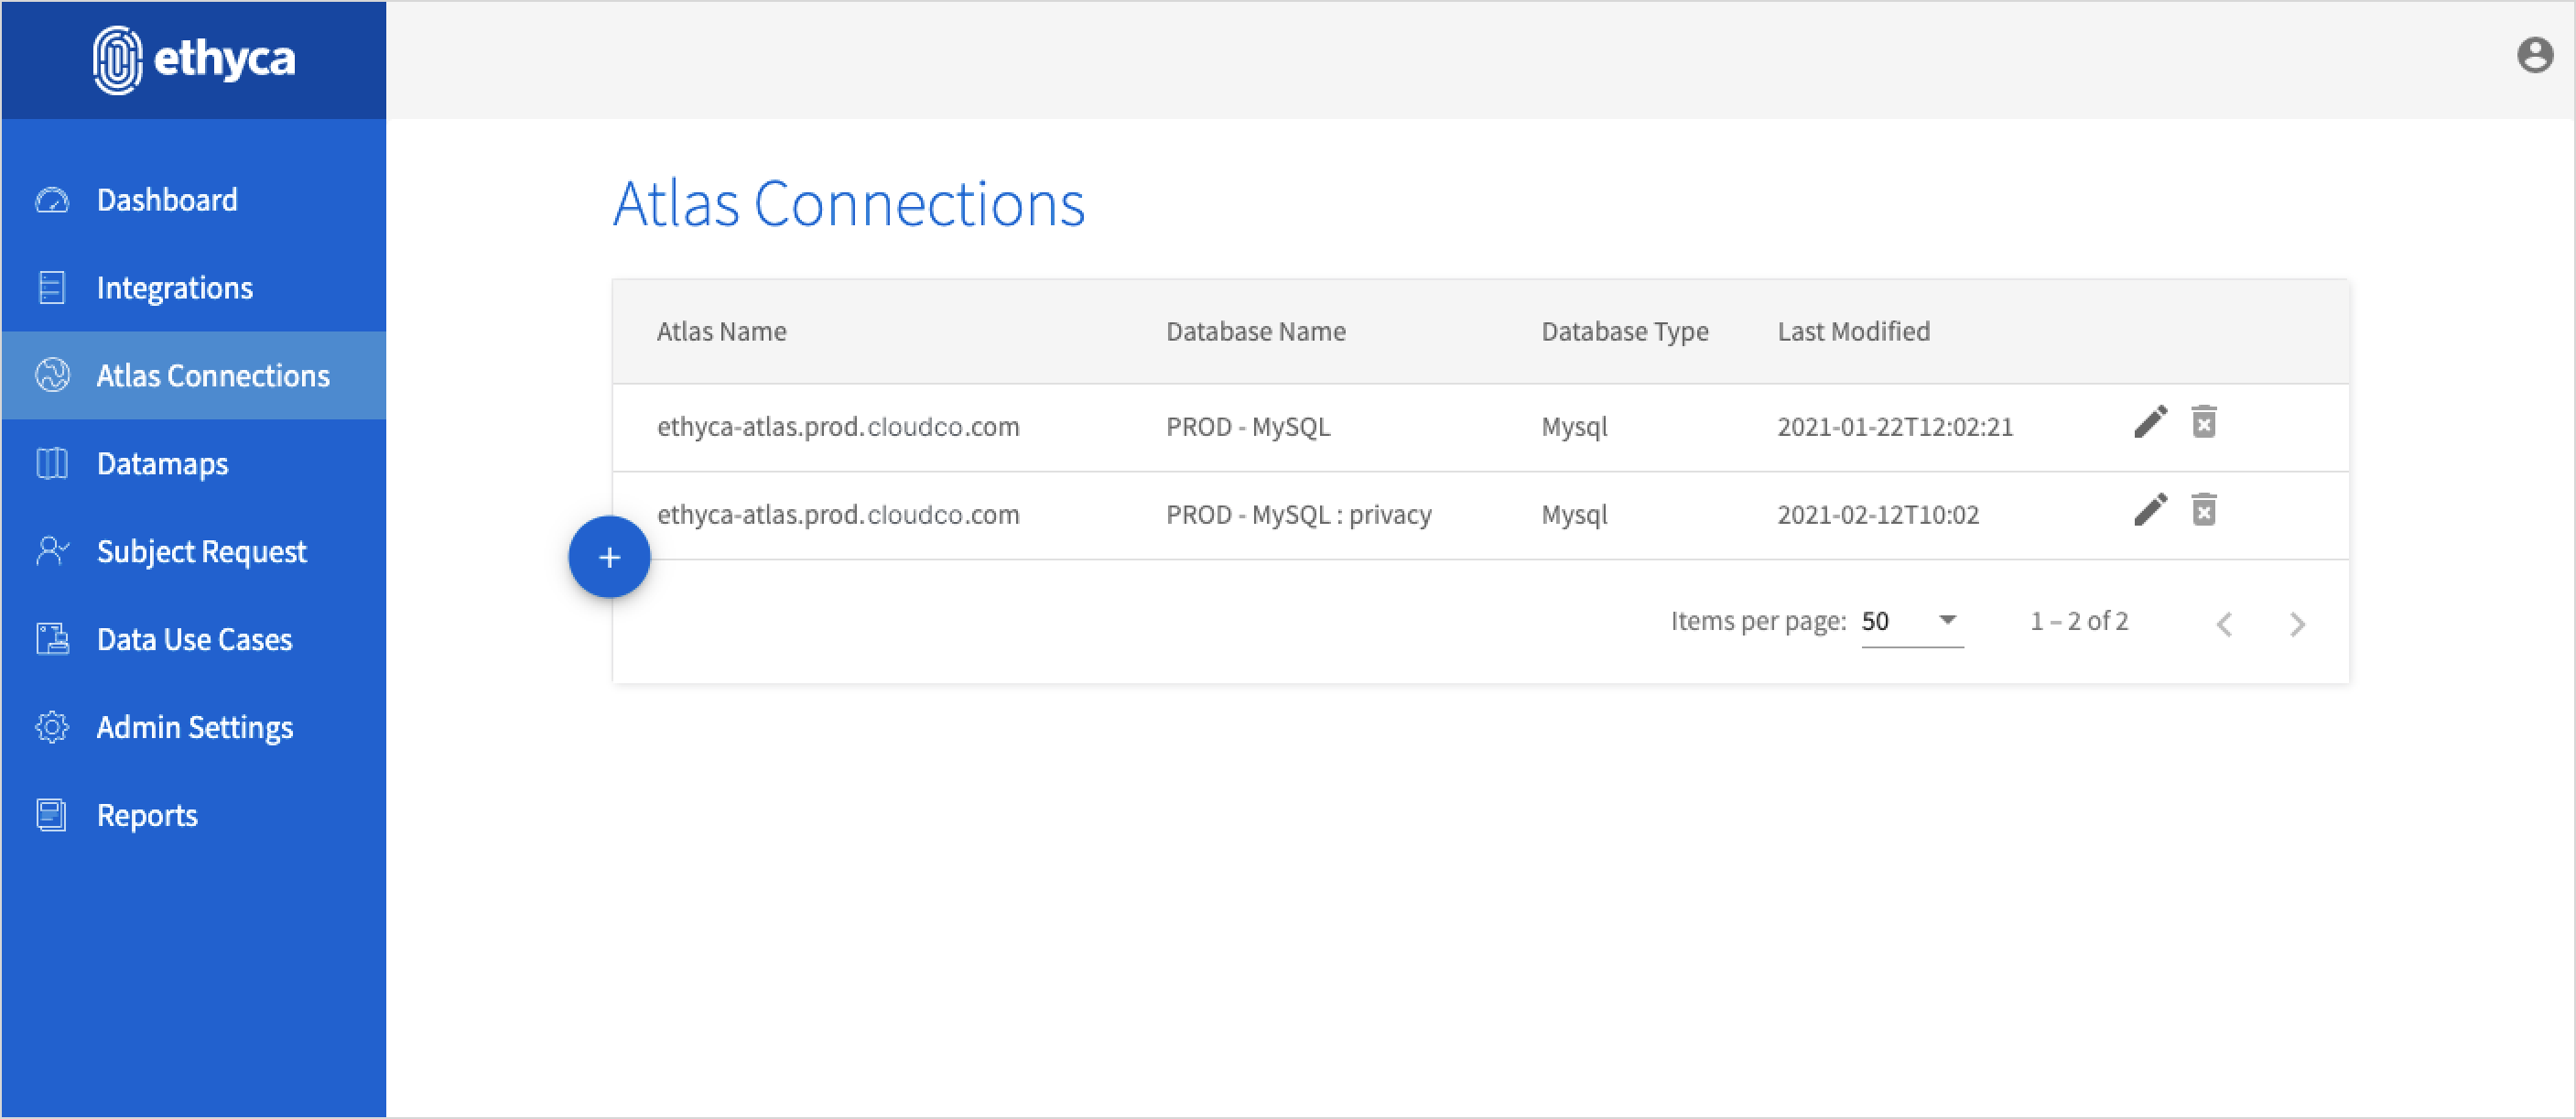Click the add new connection plus button
This screenshot has height=1119, width=2576.
pyautogui.click(x=609, y=557)
